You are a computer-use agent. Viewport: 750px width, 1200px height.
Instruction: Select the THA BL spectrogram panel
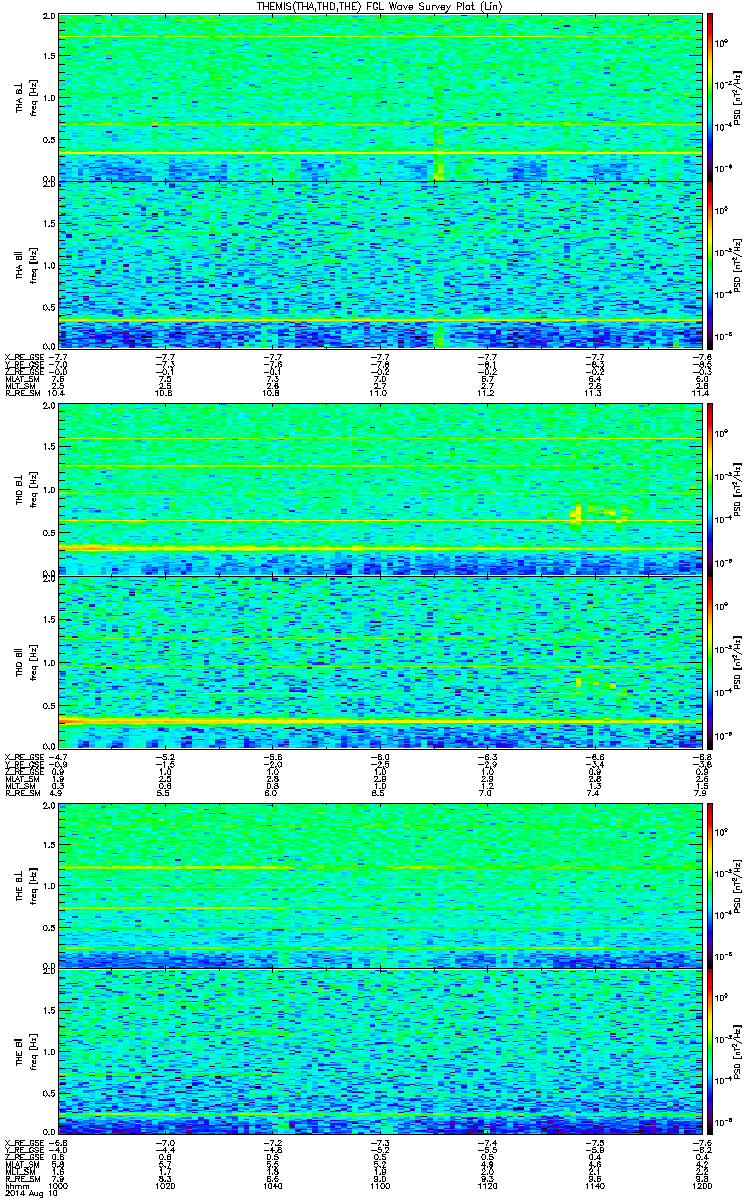click(380, 97)
